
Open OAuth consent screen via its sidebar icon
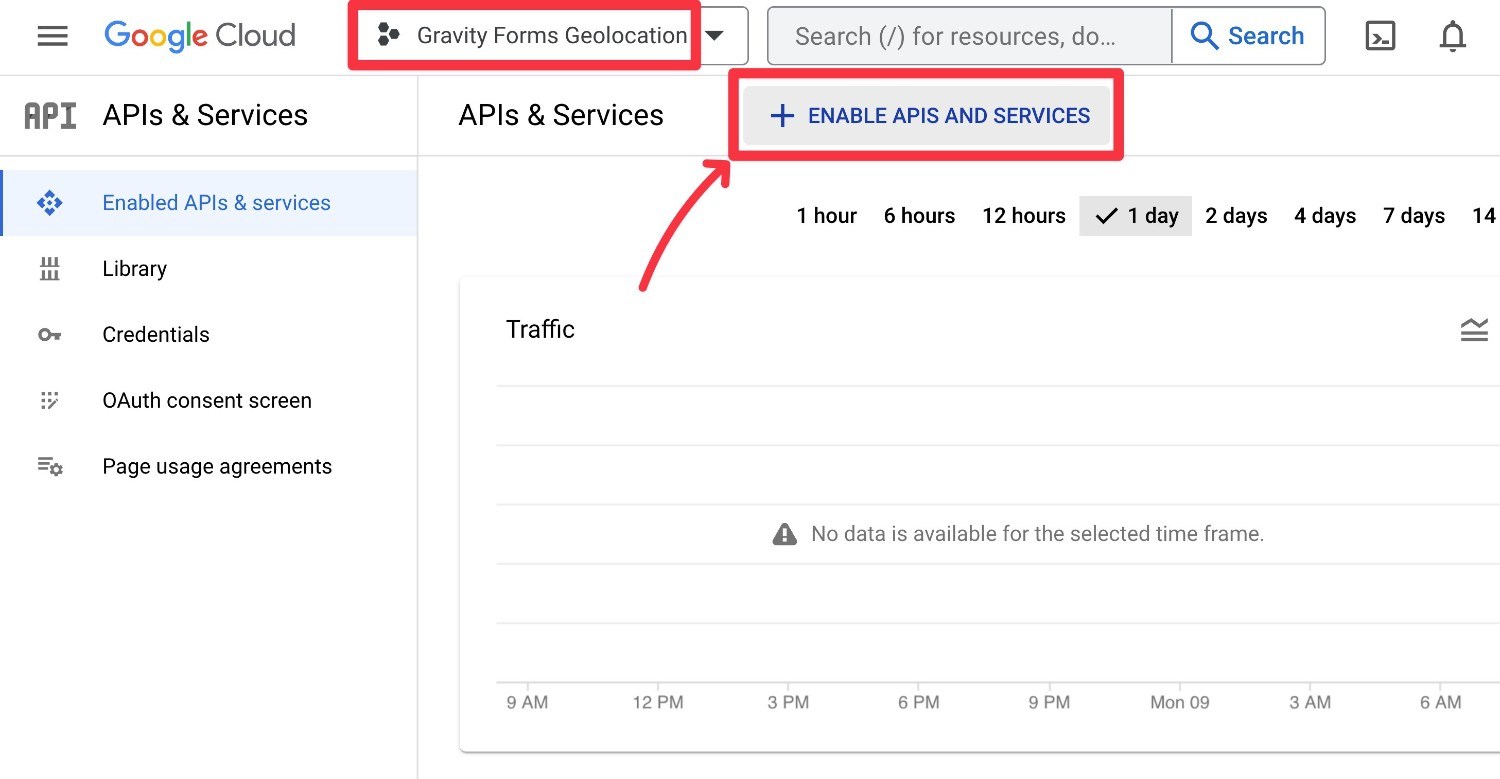[50, 400]
